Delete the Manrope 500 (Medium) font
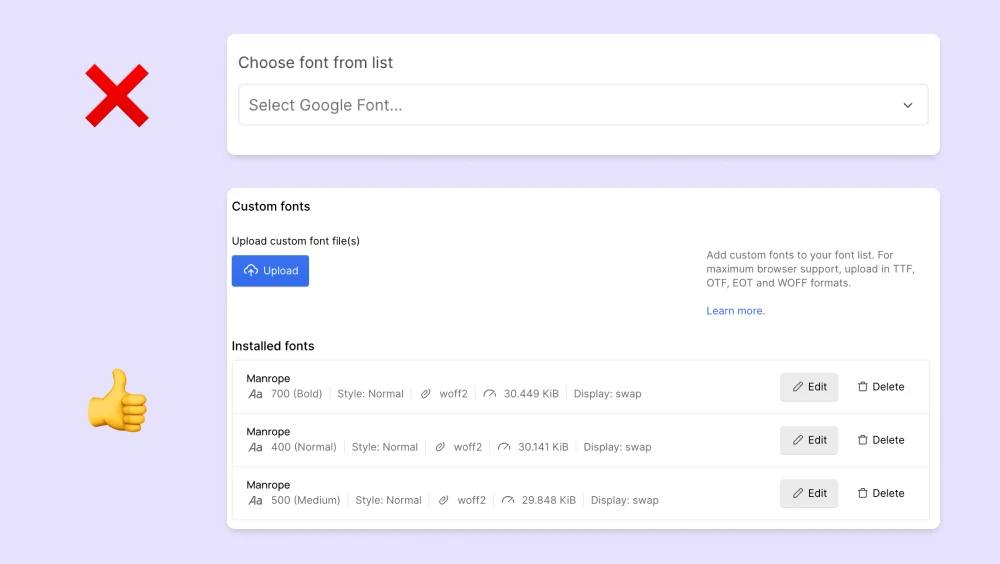The width and height of the screenshot is (1000, 564). (880, 493)
